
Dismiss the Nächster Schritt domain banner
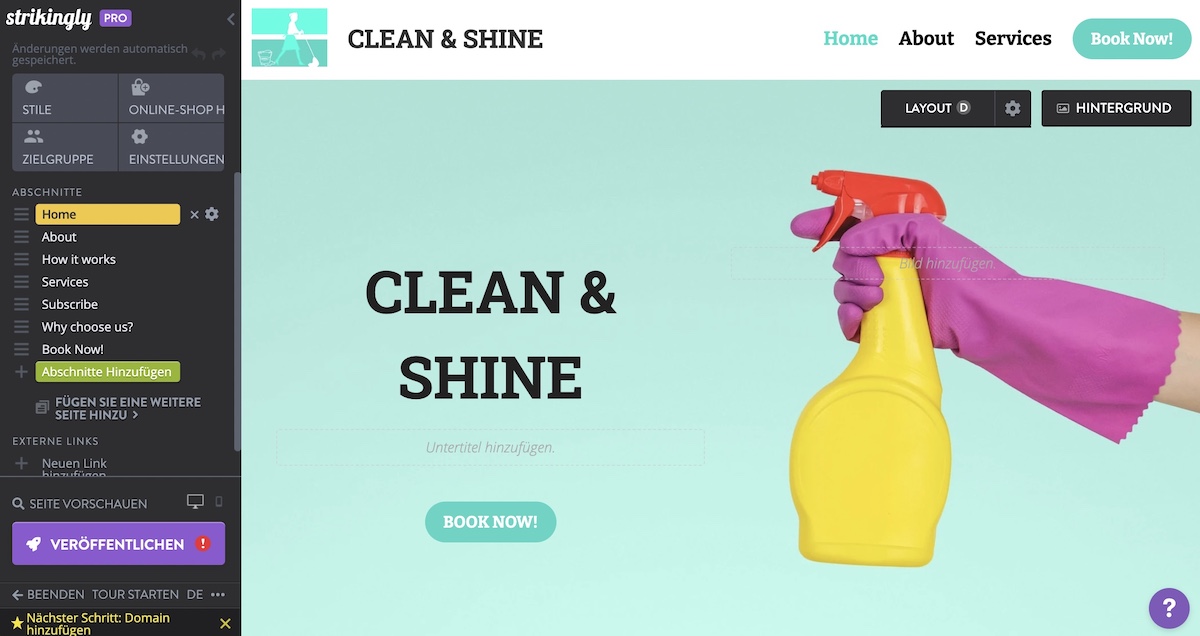click(225, 624)
